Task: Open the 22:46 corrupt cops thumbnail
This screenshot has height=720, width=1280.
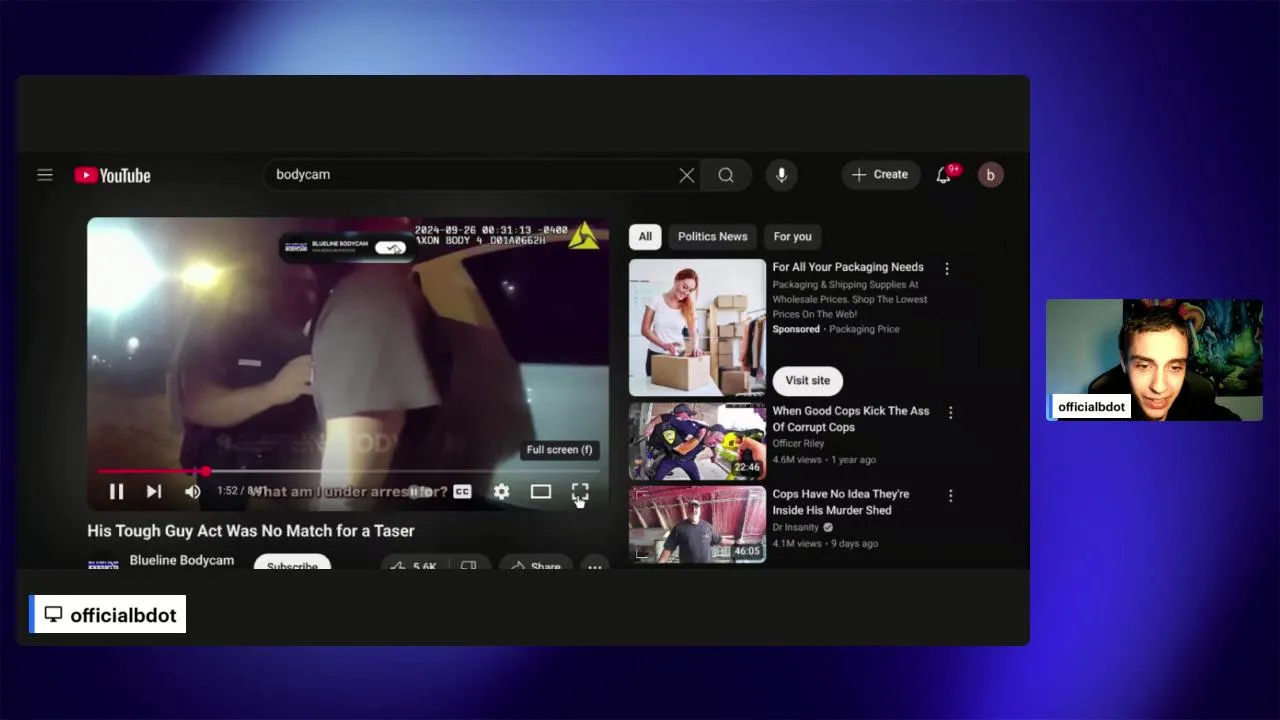Action: pyautogui.click(x=697, y=441)
